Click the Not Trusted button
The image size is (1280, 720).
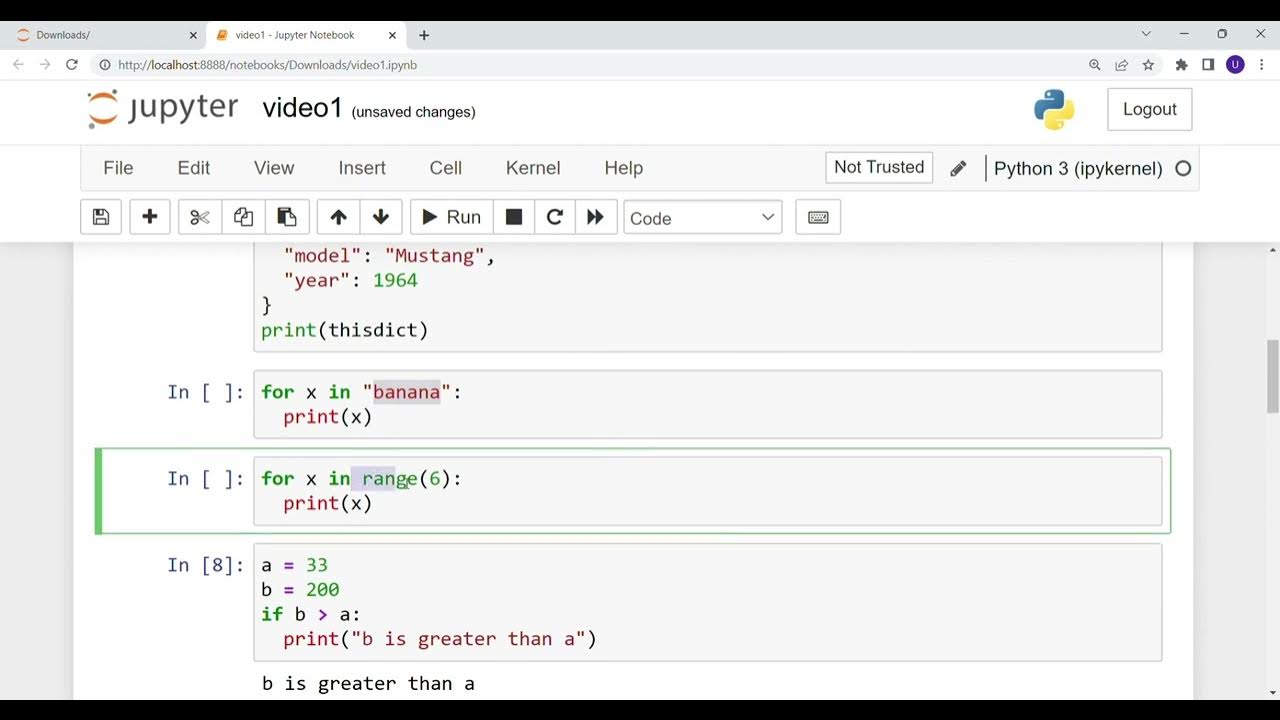click(x=879, y=167)
